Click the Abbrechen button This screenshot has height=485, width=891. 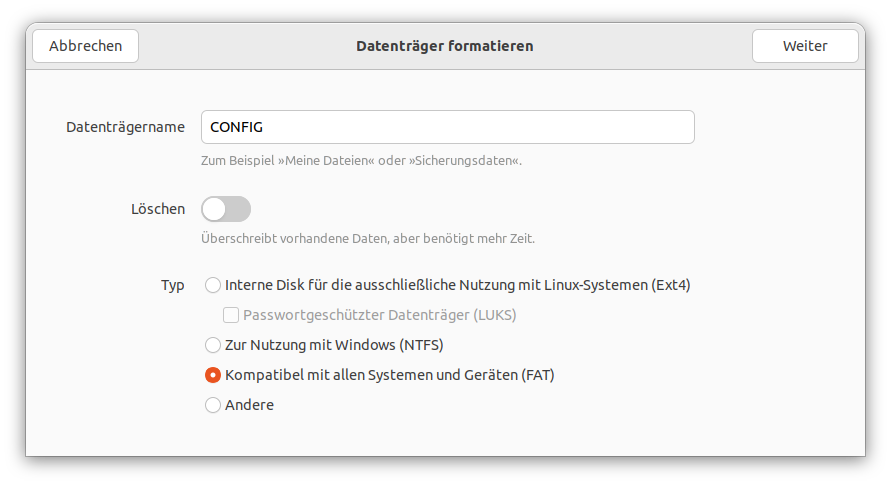pyautogui.click(x=85, y=46)
